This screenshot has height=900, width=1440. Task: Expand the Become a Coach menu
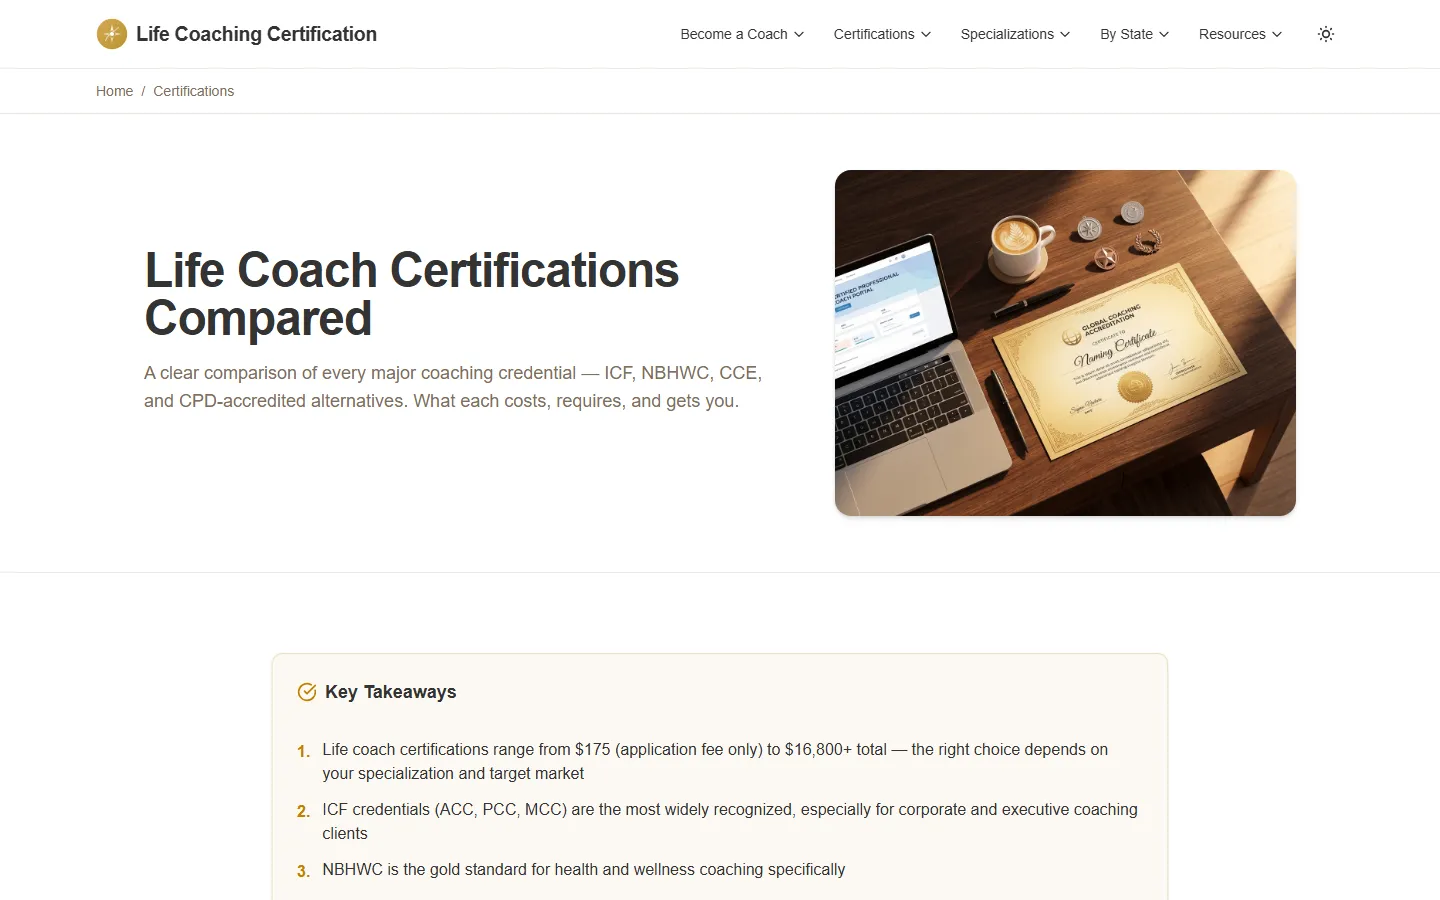pos(742,34)
